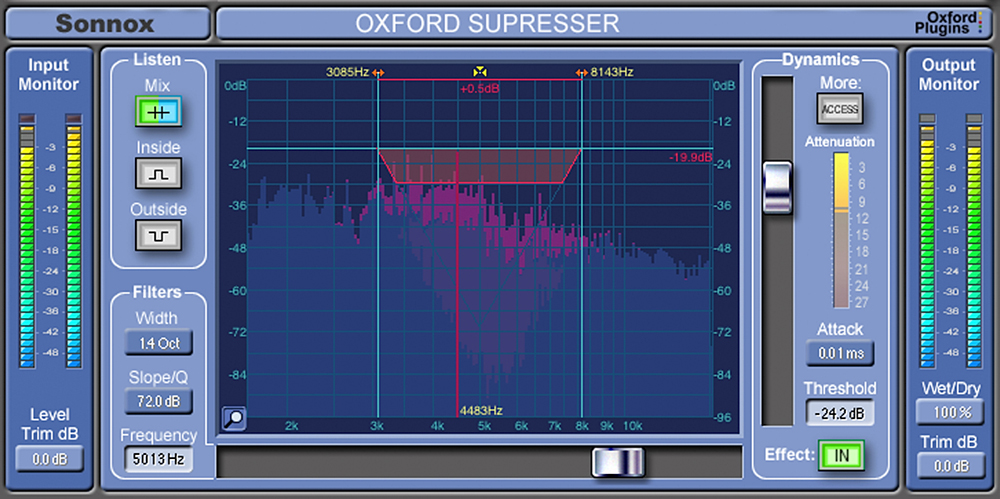The width and height of the screenshot is (1000, 499).
Task: Click the 4483Hz peak frequency label
Action: (482, 412)
